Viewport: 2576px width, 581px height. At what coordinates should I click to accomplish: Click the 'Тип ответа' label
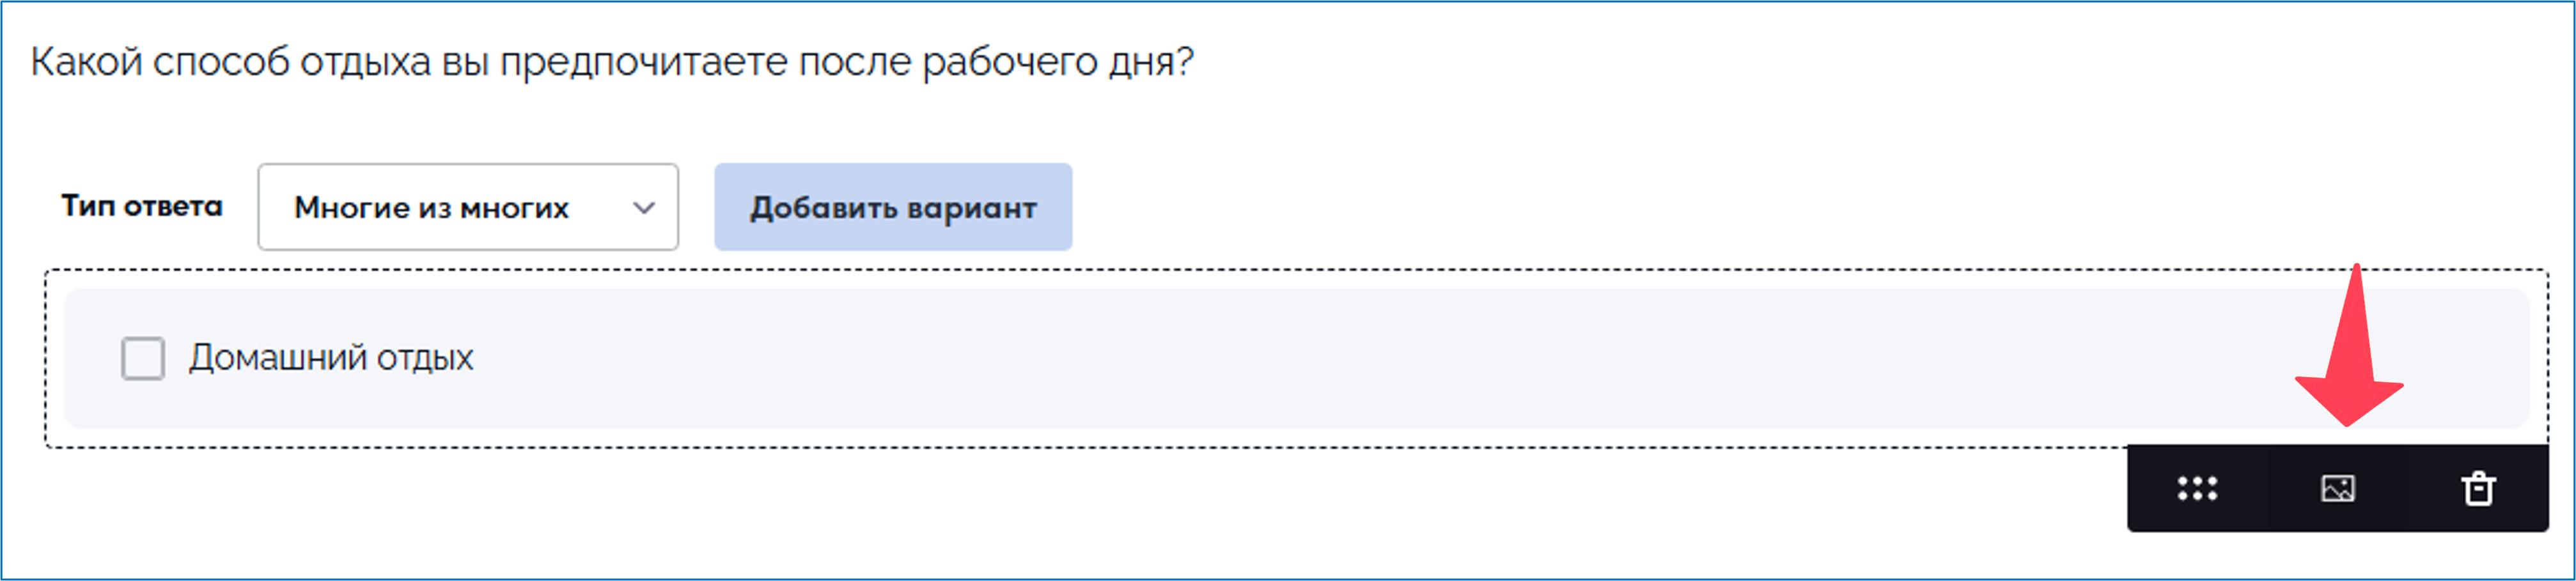[142, 206]
